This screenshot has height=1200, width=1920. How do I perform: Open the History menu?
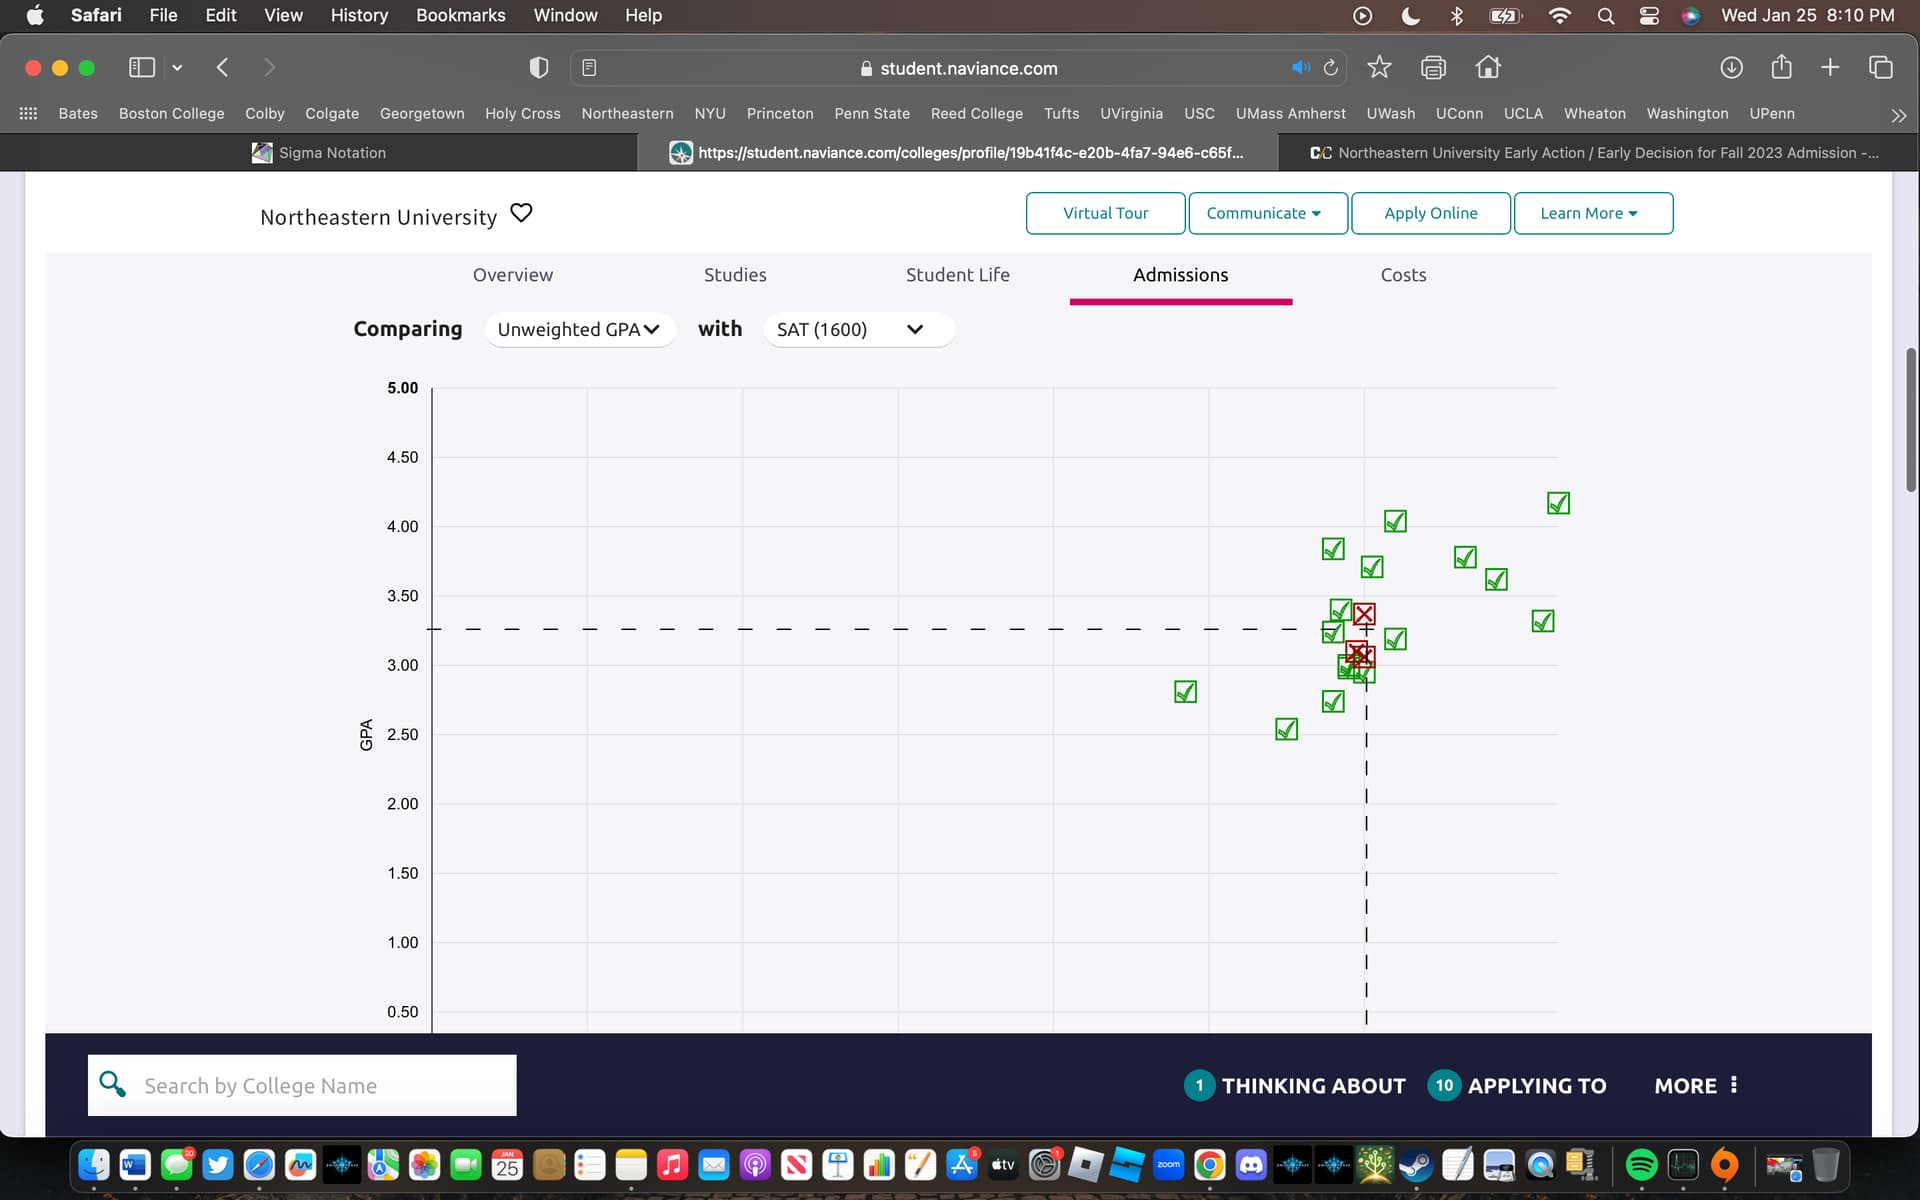359,15
